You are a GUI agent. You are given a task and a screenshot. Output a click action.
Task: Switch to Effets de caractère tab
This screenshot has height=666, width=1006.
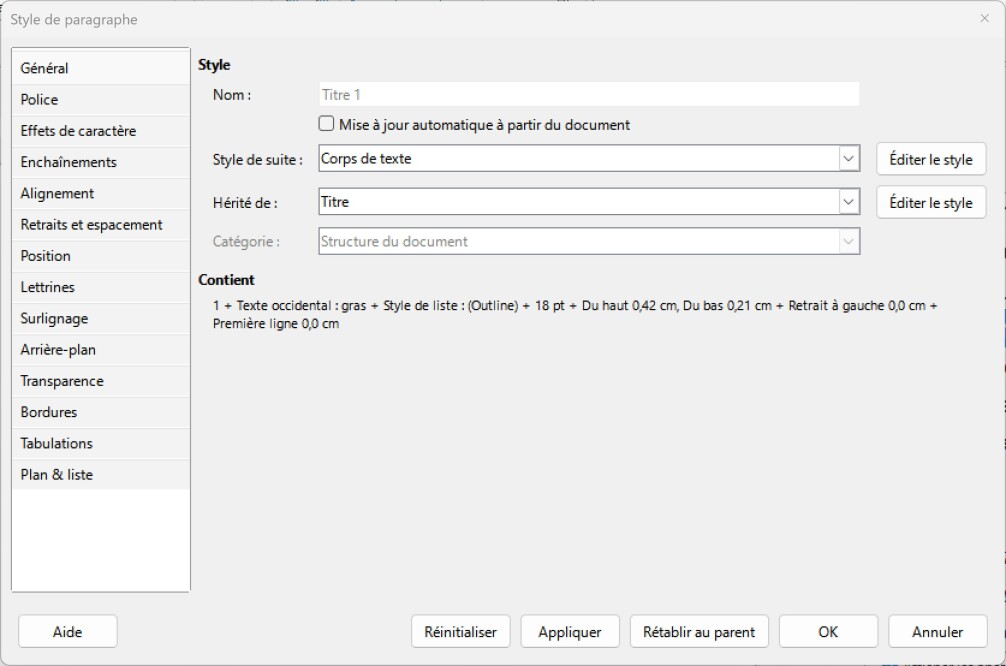78,131
